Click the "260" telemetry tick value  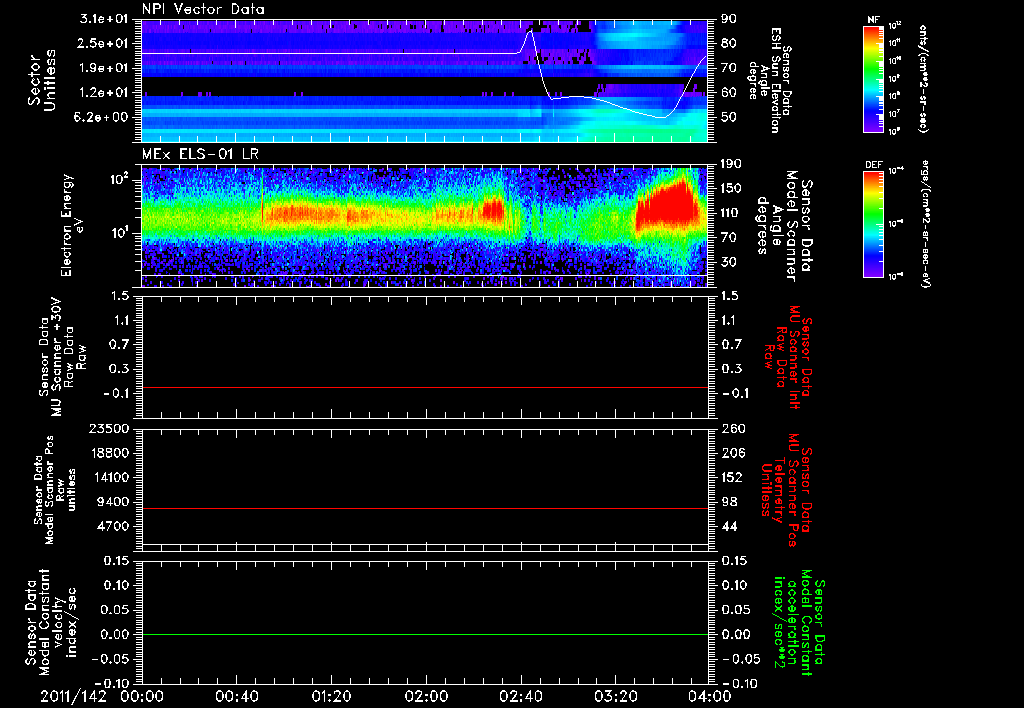pos(731,428)
